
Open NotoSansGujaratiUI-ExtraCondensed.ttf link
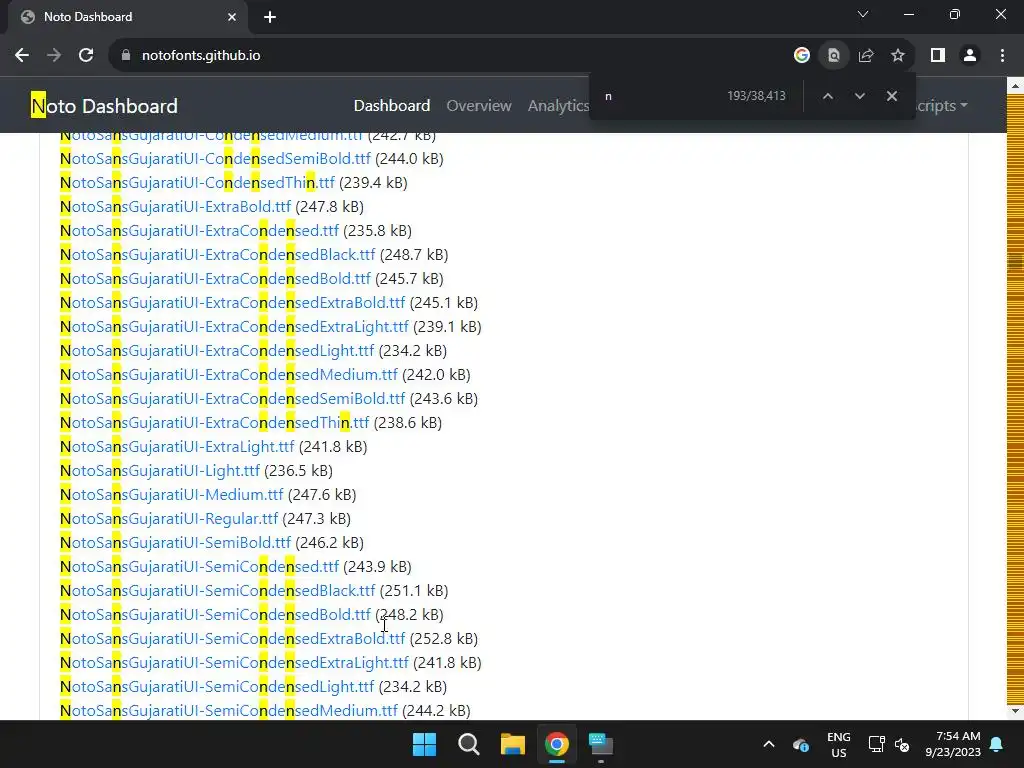tap(199, 231)
